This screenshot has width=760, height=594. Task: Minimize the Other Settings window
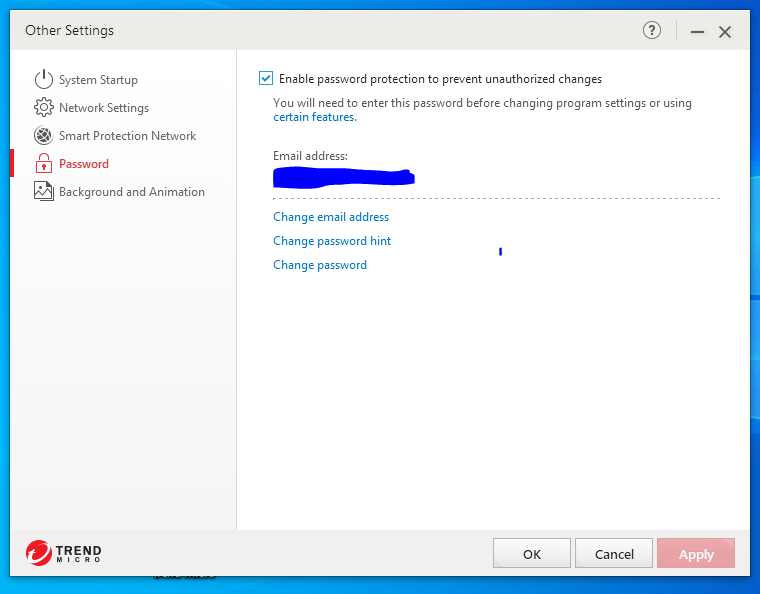[x=697, y=31]
